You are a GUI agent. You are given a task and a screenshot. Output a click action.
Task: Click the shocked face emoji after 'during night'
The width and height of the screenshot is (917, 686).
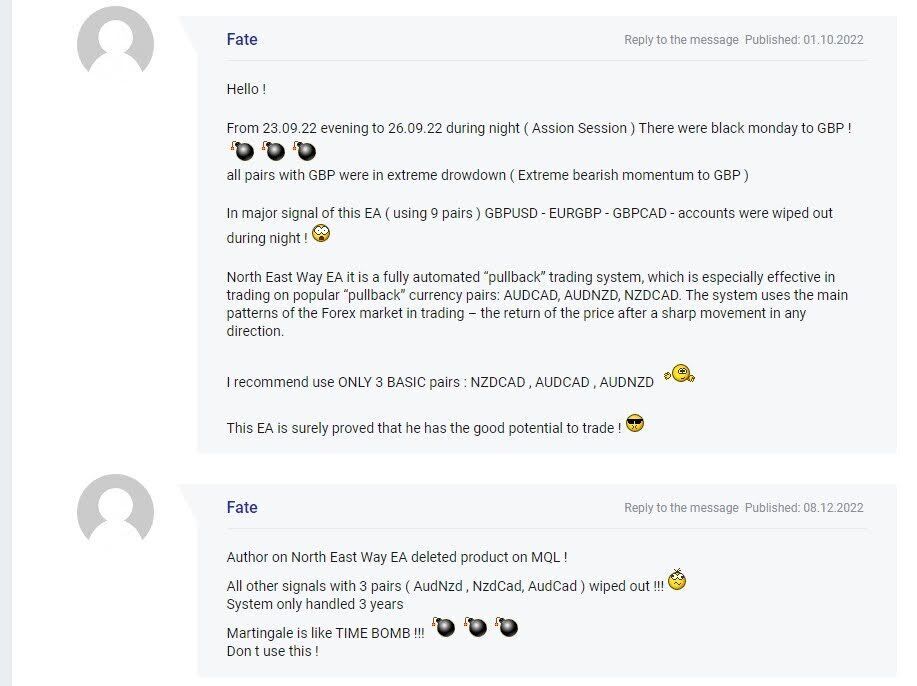321,234
